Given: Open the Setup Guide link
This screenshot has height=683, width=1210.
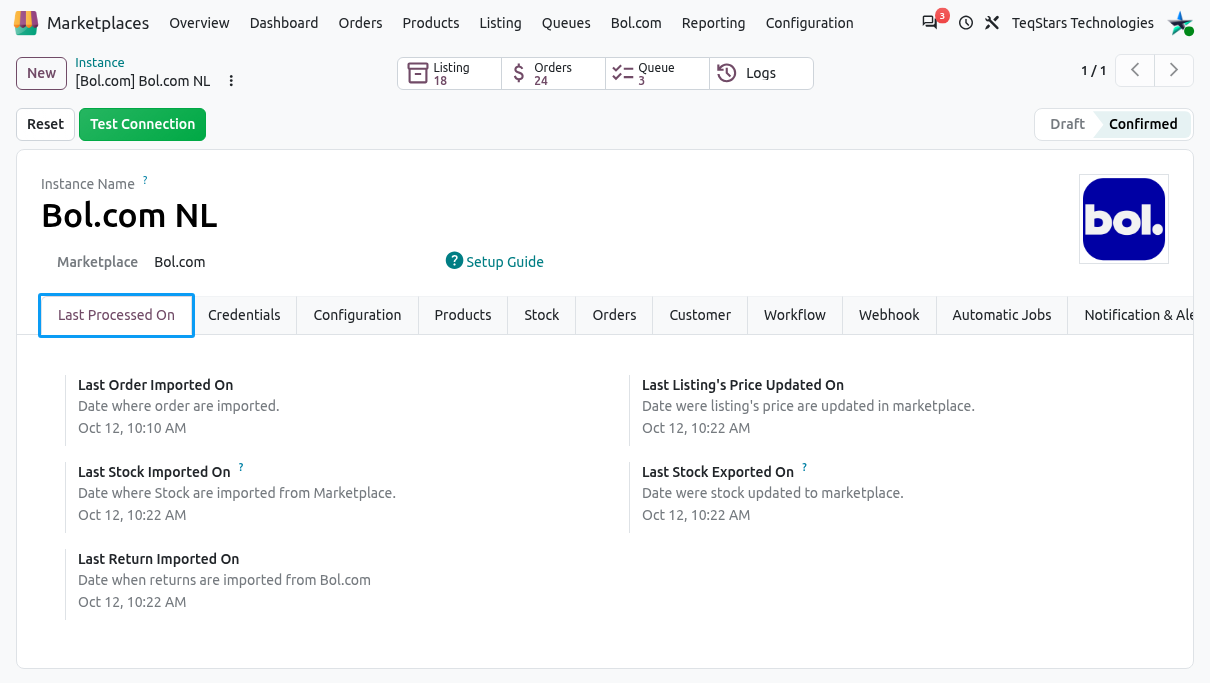Looking at the screenshot, I should (x=505, y=262).
